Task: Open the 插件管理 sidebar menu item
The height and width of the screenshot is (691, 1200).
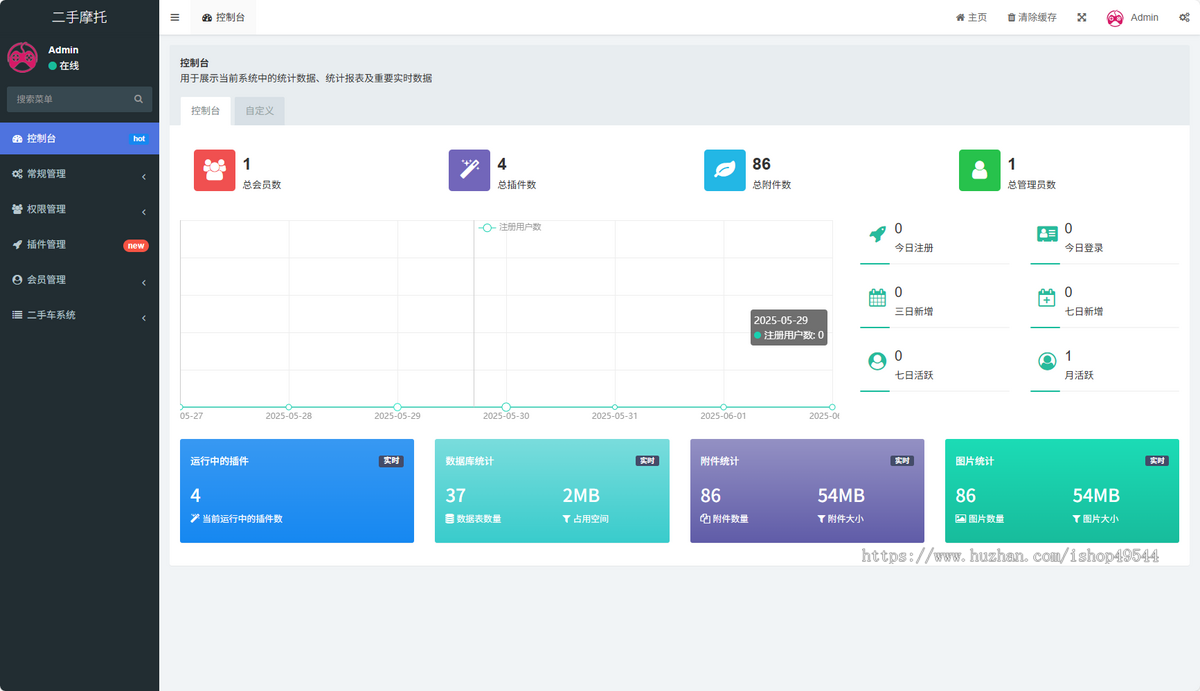Action: 79,244
